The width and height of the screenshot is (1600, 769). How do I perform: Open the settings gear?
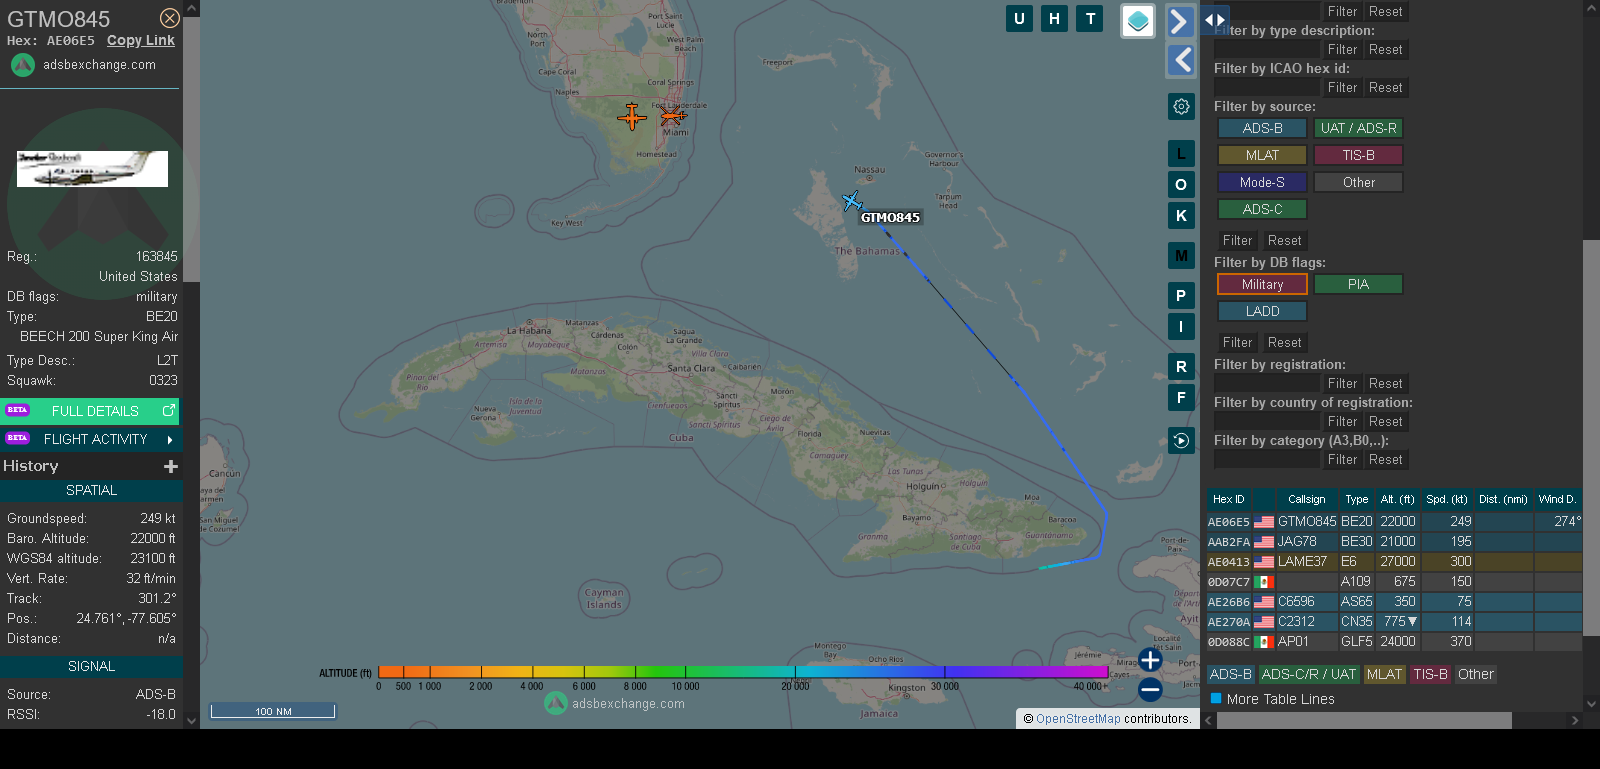1181,106
